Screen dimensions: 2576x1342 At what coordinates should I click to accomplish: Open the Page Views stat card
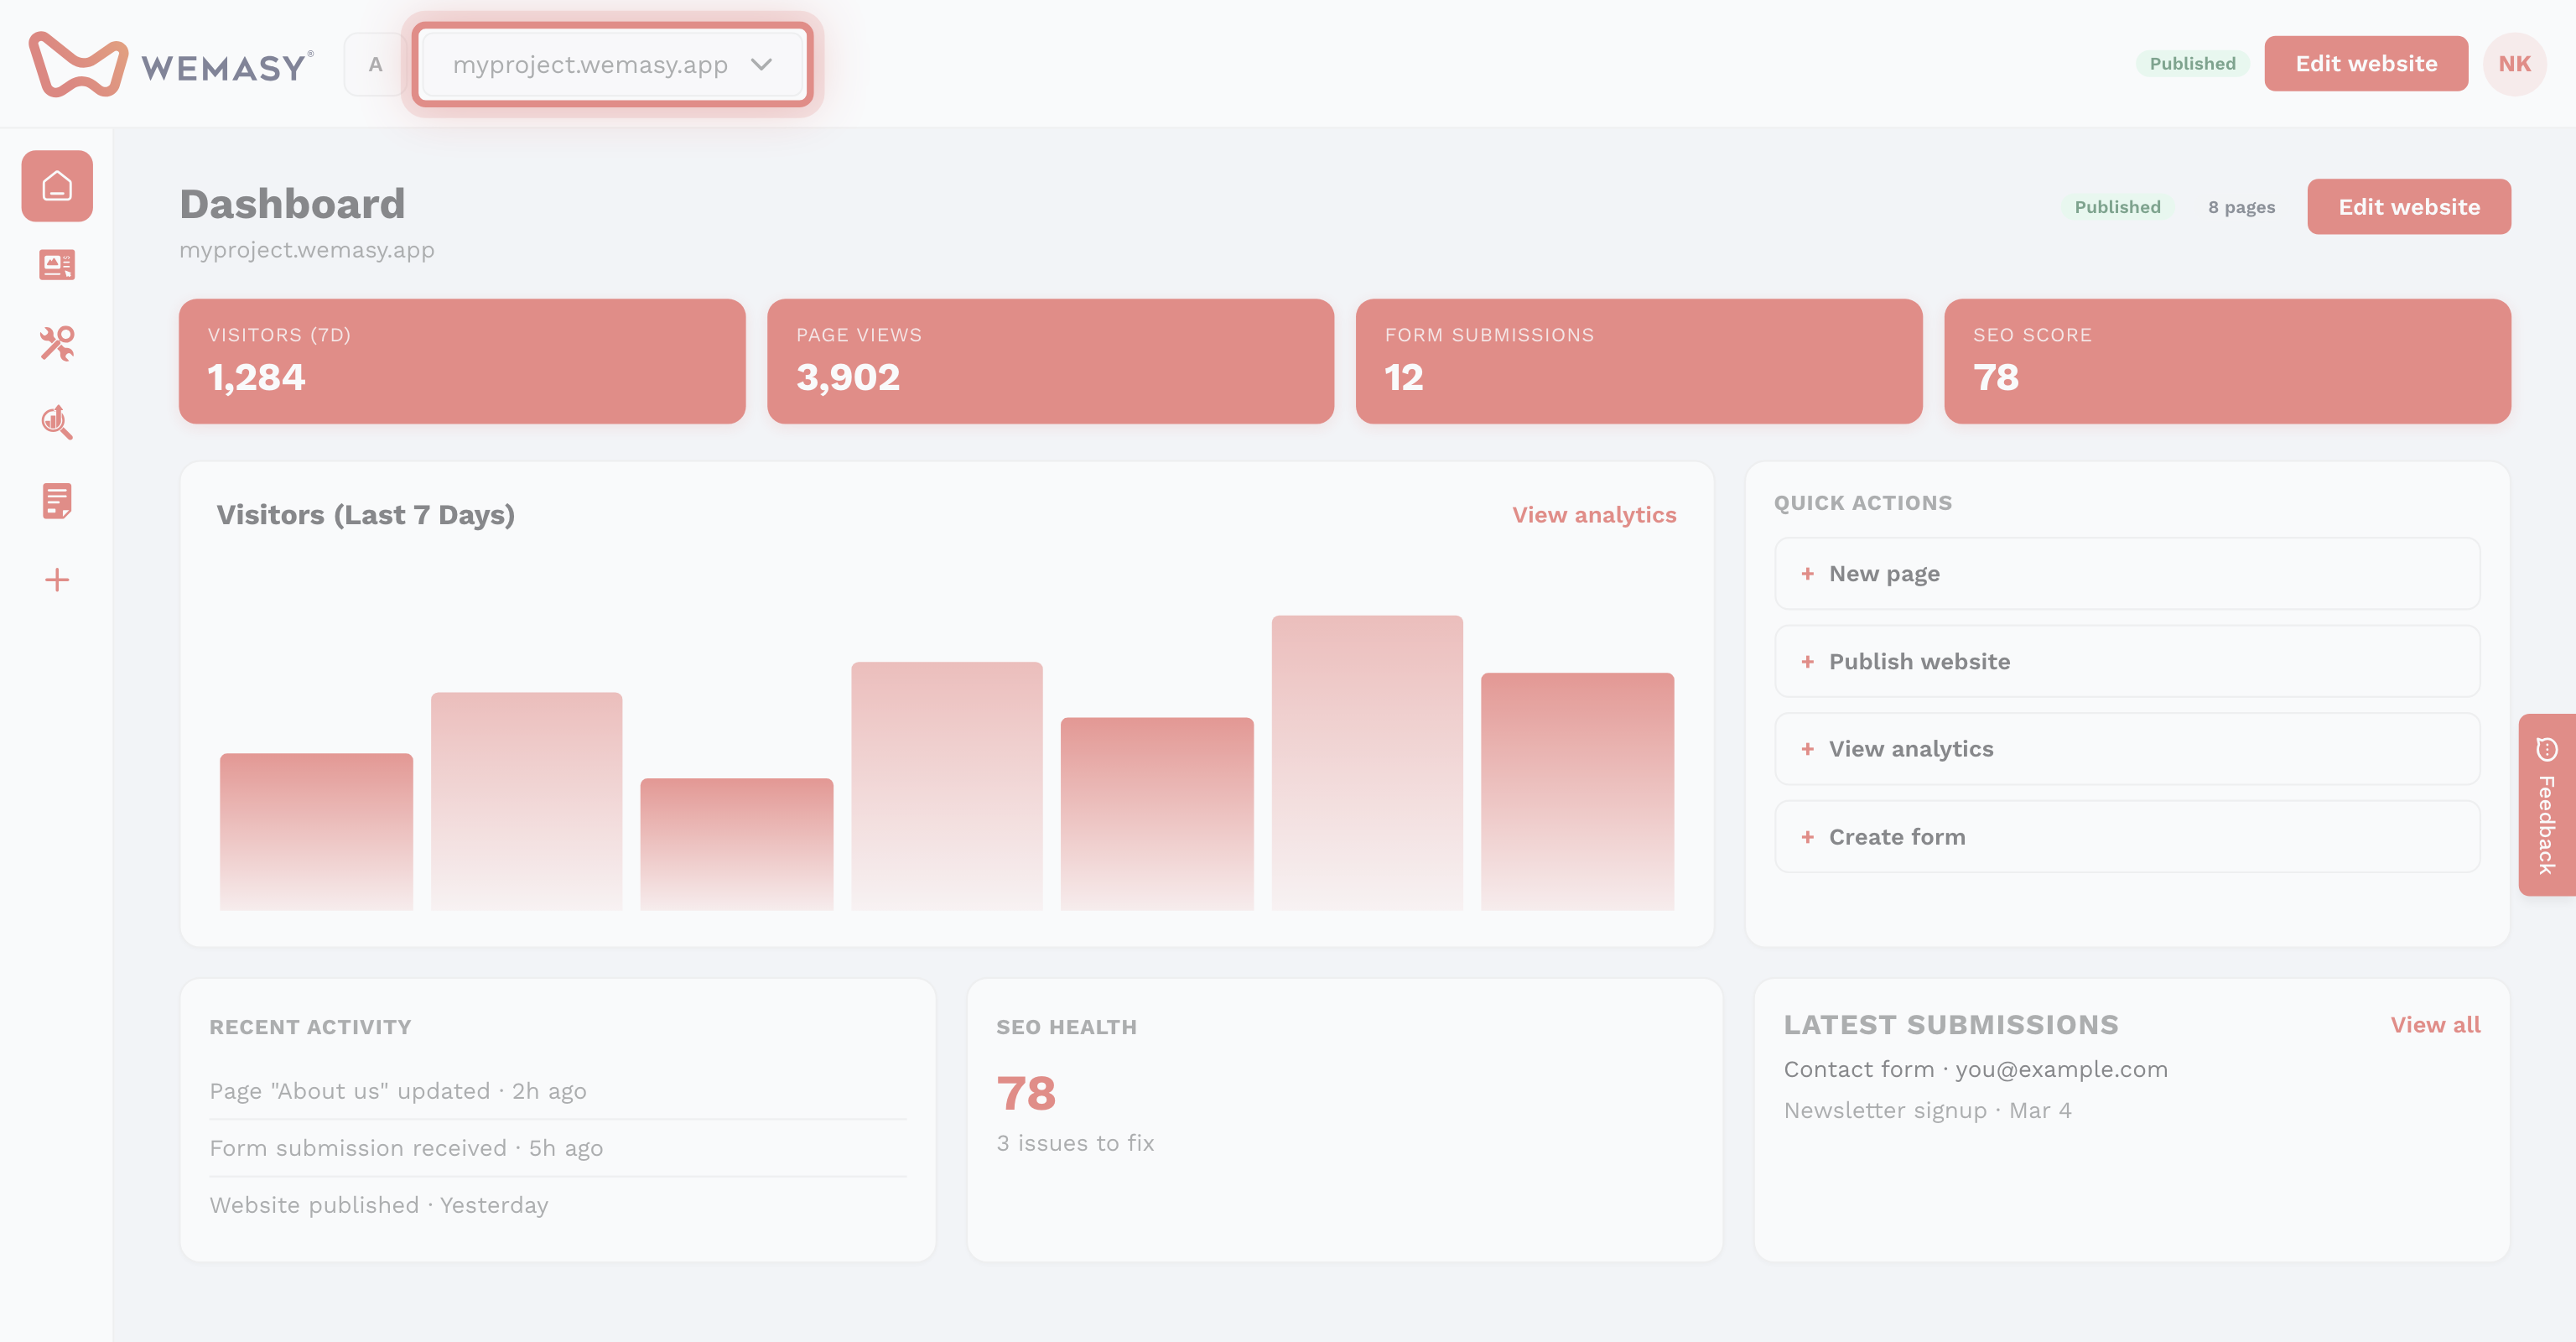click(1050, 361)
